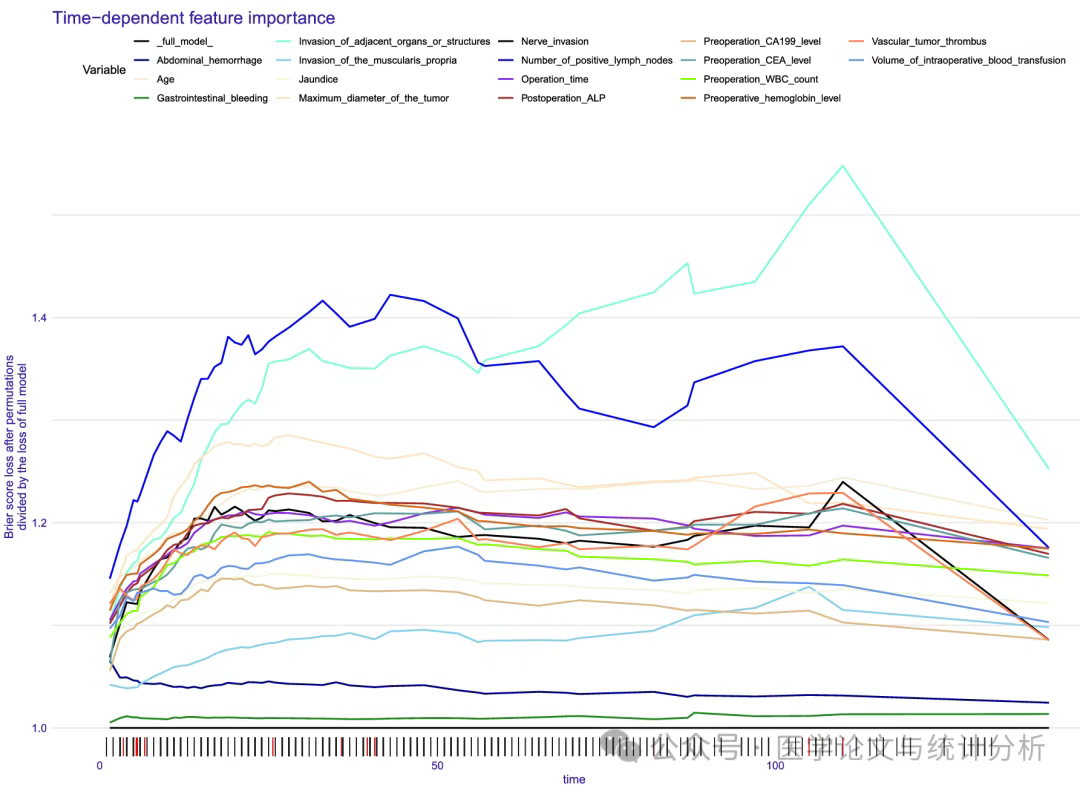
Task: Click the Time-dependent feature importance title
Action: coord(194,18)
